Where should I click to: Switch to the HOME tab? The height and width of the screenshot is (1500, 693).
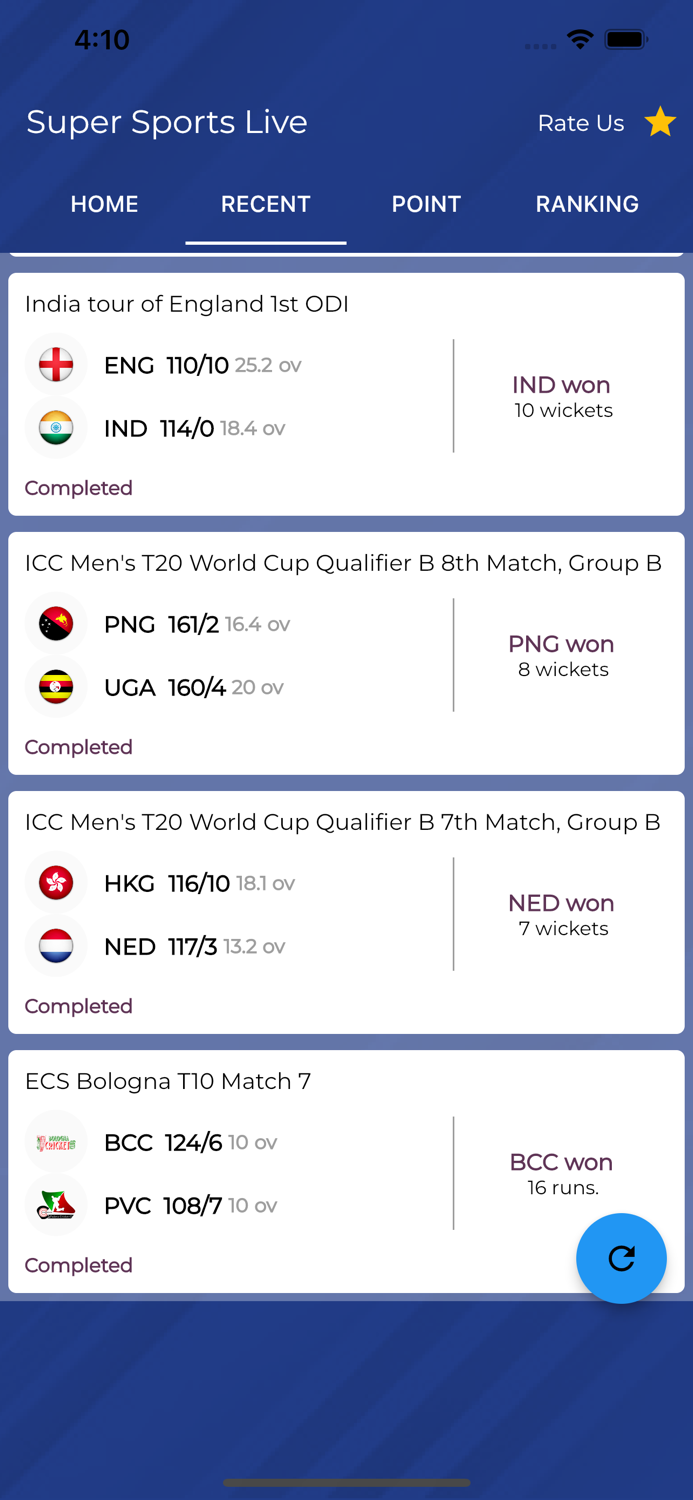[104, 204]
